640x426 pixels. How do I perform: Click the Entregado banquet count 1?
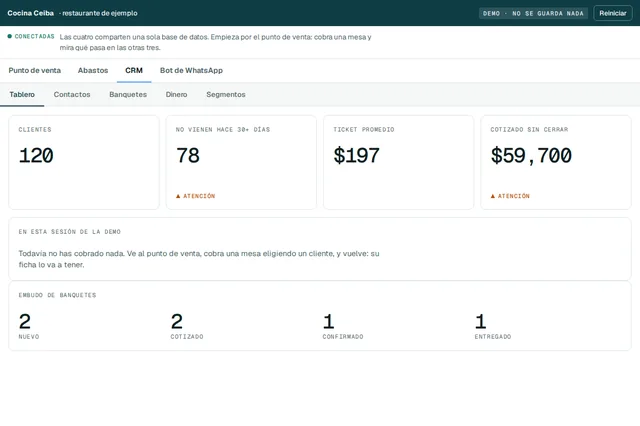pyautogui.click(x=480, y=322)
